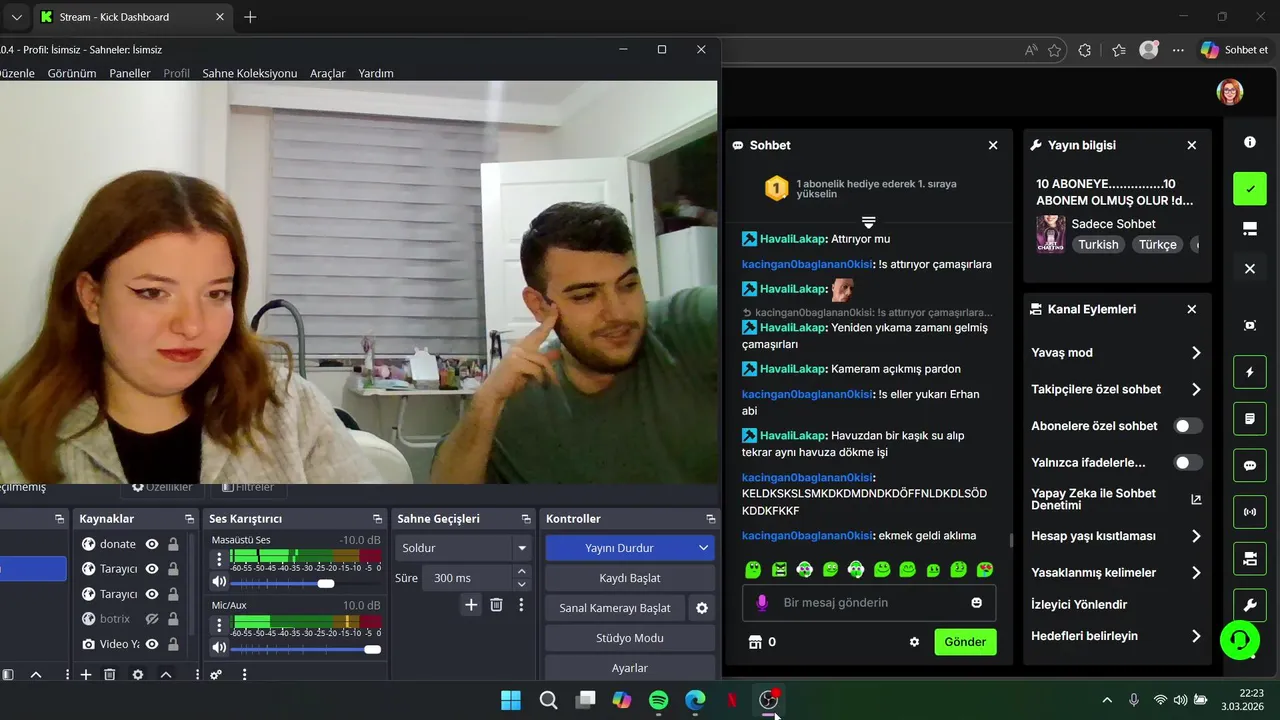Click the chat bubble sidebar icon

click(x=1250, y=466)
